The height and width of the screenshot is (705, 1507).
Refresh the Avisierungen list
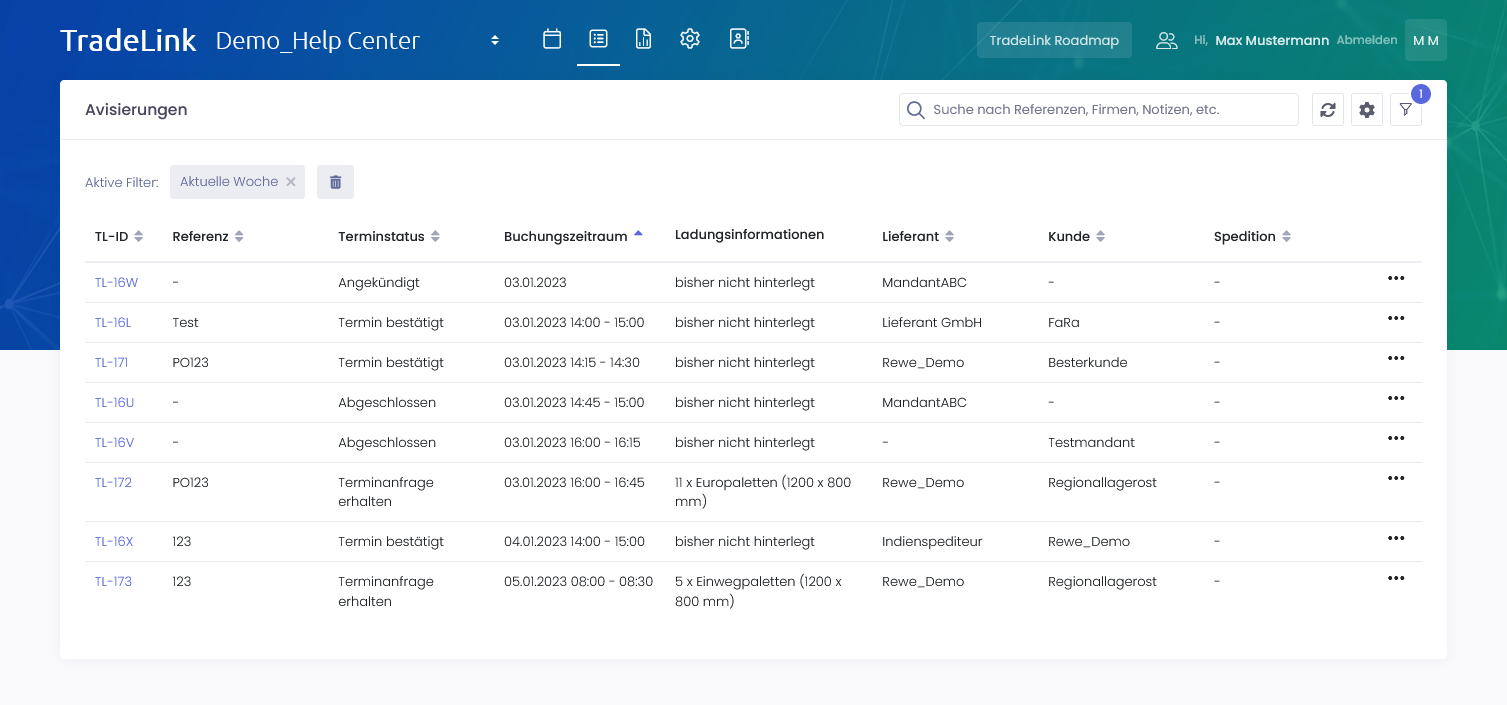[1328, 110]
